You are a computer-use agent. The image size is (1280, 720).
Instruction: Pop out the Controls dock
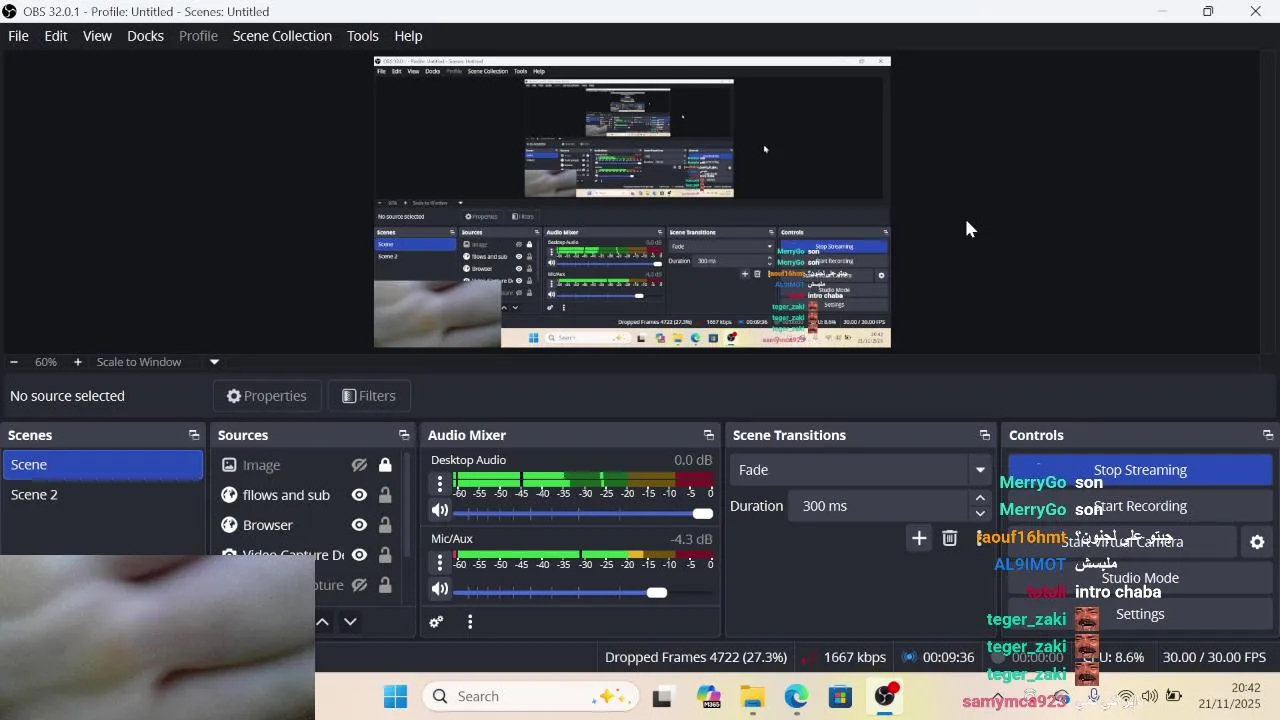(1268, 435)
